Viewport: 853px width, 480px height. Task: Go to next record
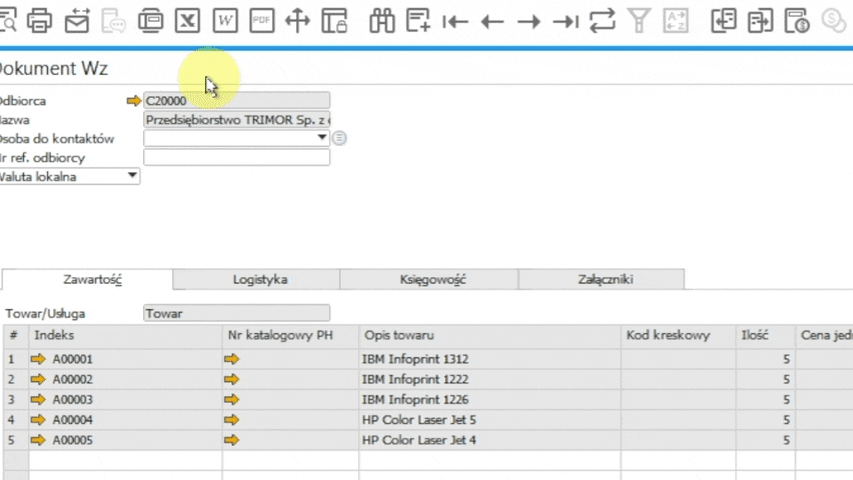click(529, 22)
